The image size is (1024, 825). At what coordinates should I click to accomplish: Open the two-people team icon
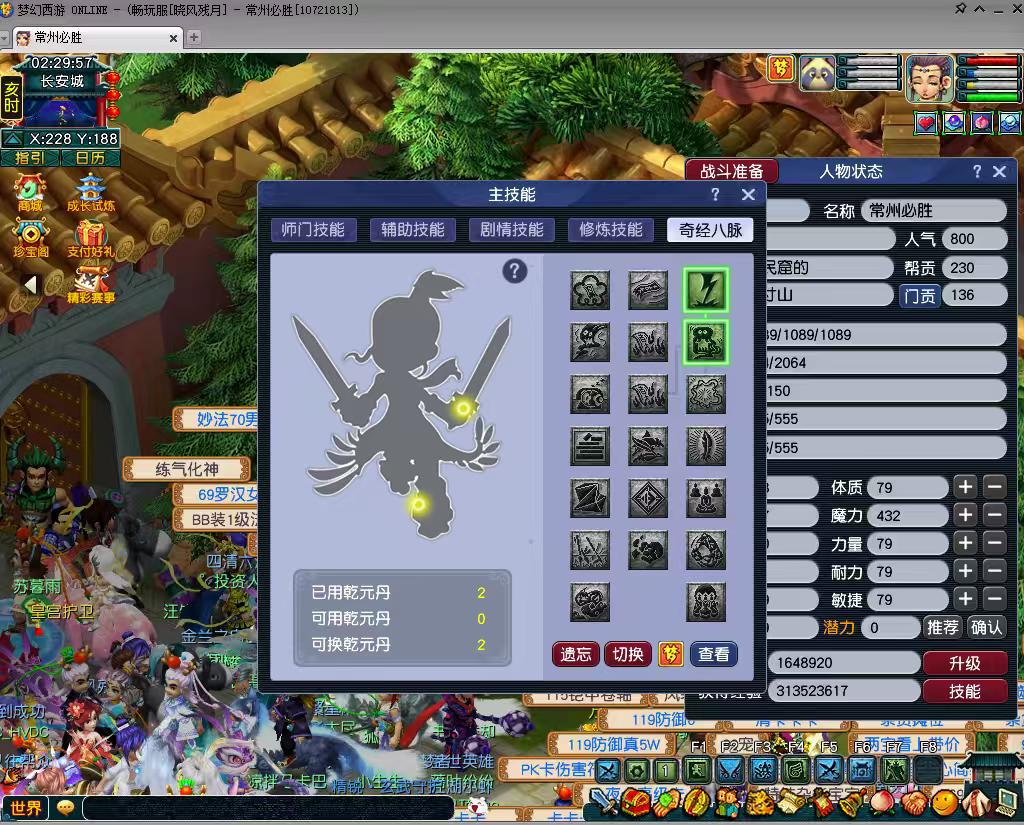[729, 803]
